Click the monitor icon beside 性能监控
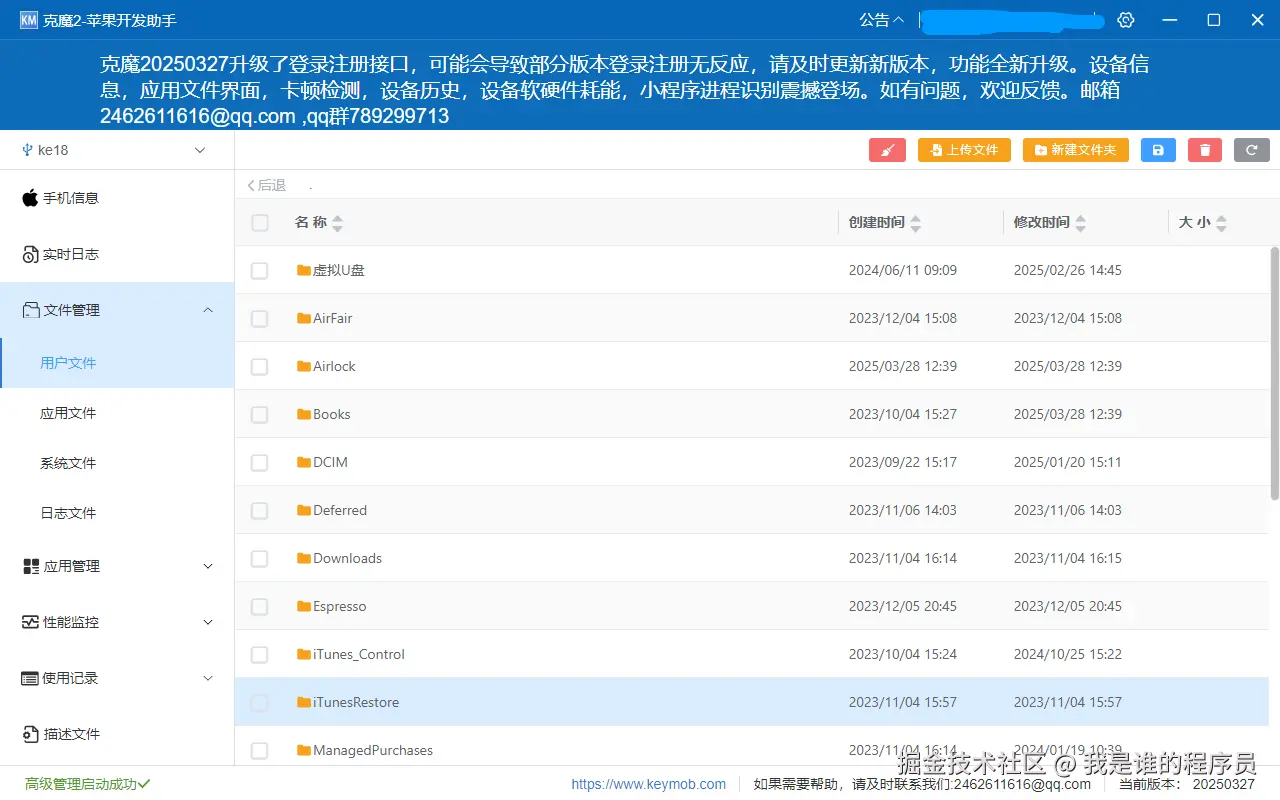Image resolution: width=1280 pixels, height=800 pixels. point(30,622)
